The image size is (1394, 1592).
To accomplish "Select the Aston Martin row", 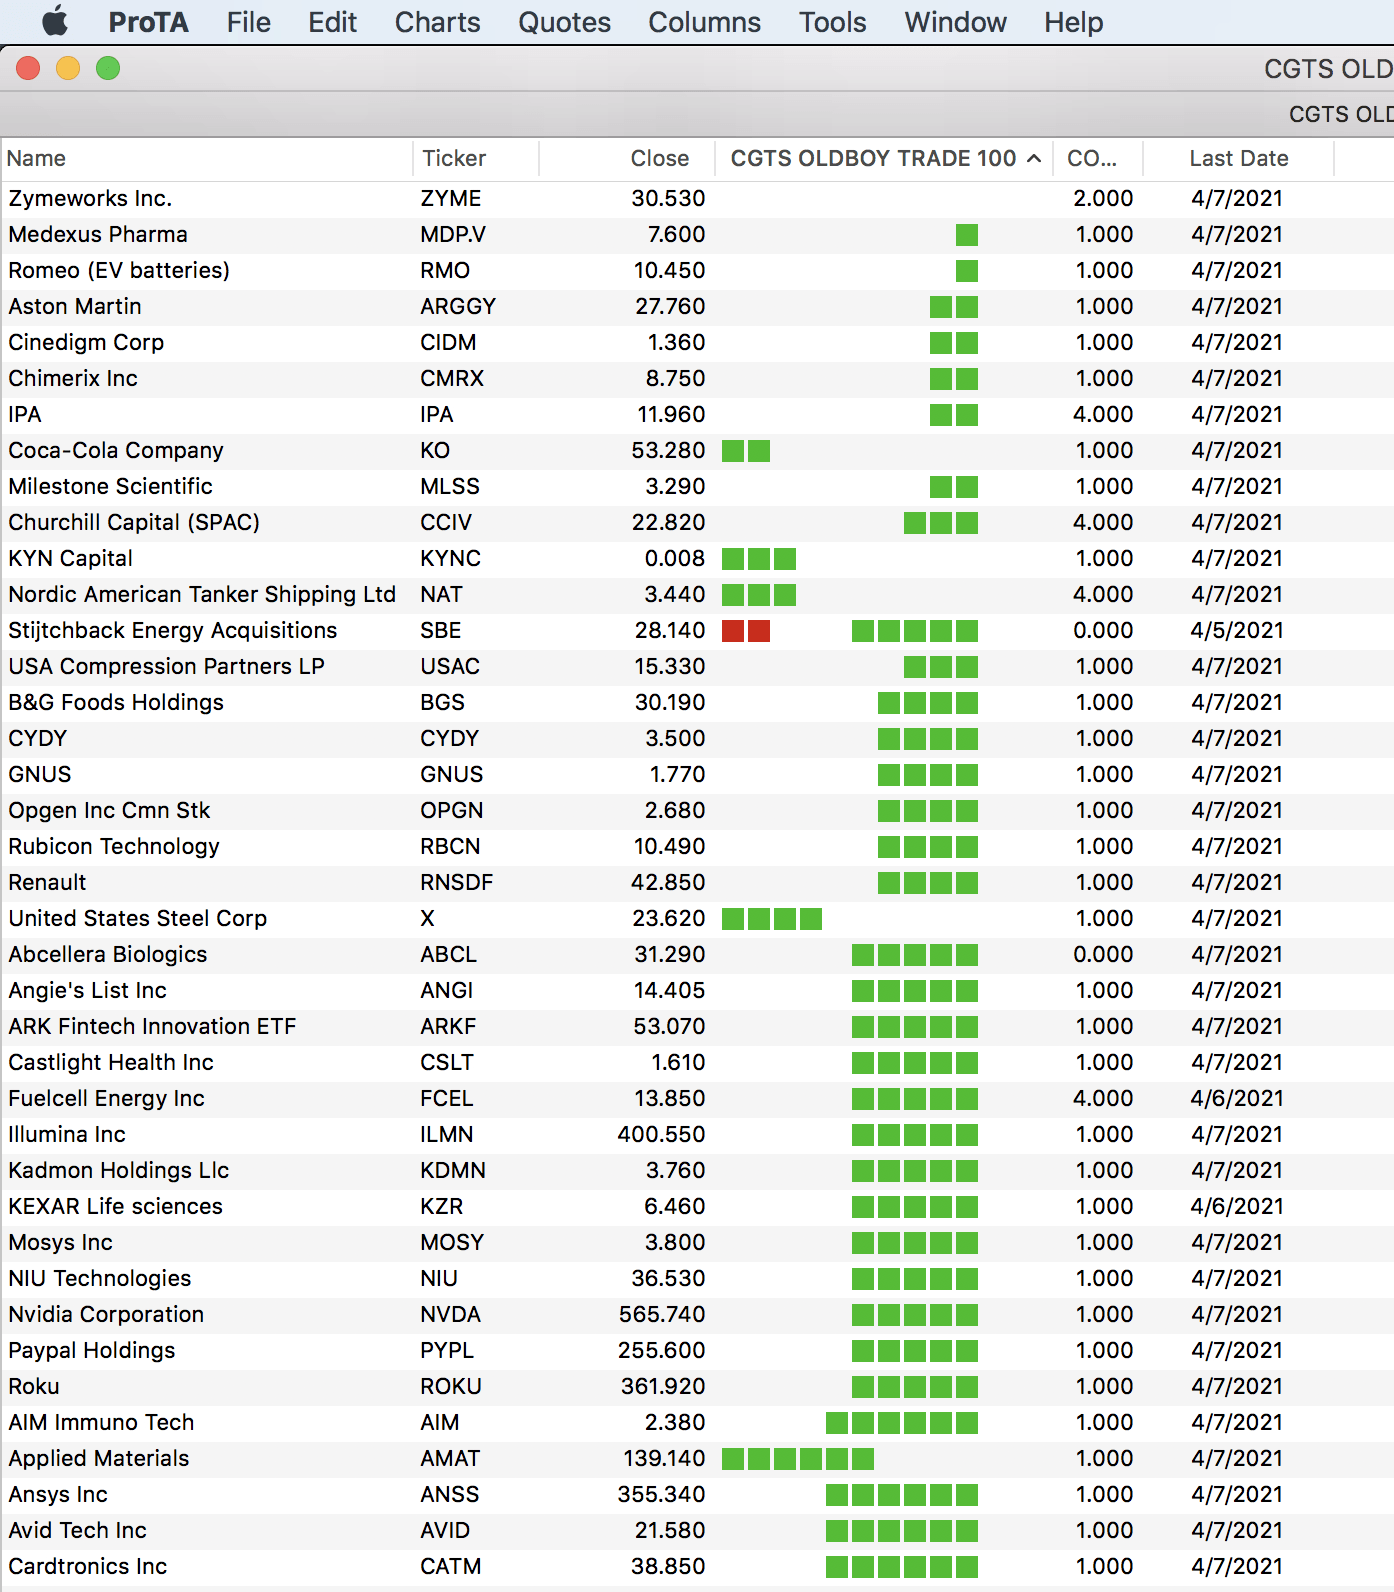I will (697, 306).
